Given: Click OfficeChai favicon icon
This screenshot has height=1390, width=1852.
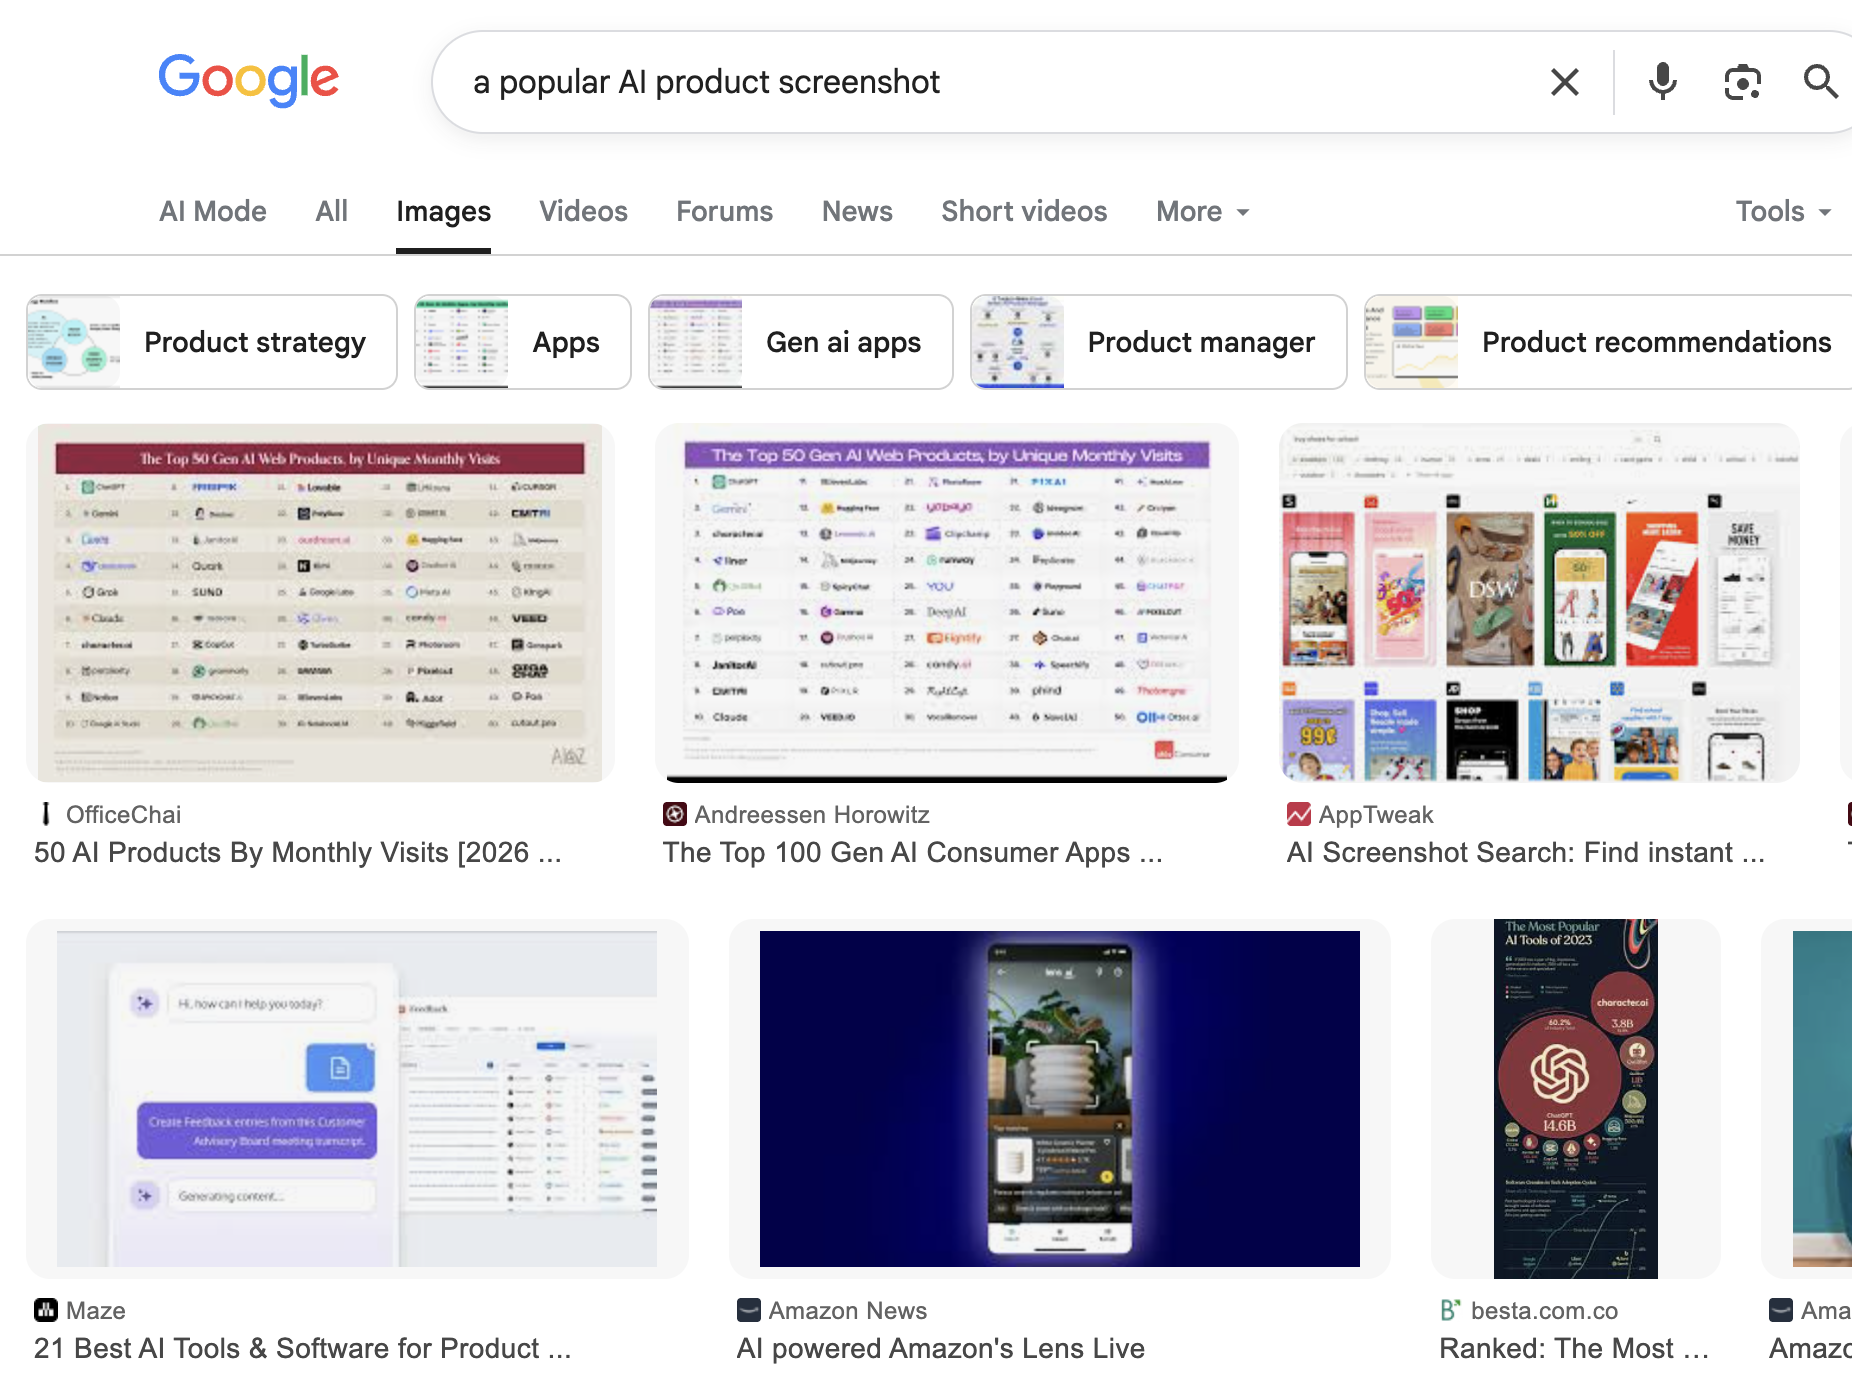Looking at the screenshot, I should [x=46, y=814].
